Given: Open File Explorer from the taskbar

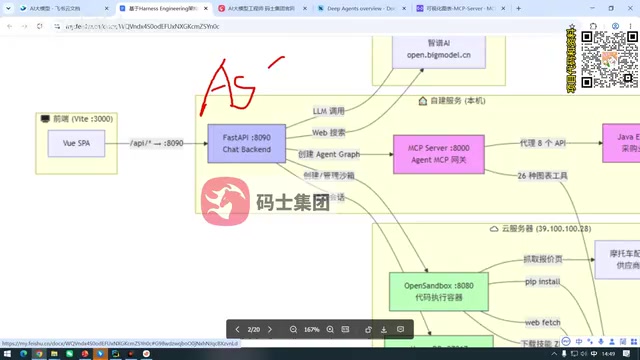Looking at the screenshot, I should pos(54,353).
